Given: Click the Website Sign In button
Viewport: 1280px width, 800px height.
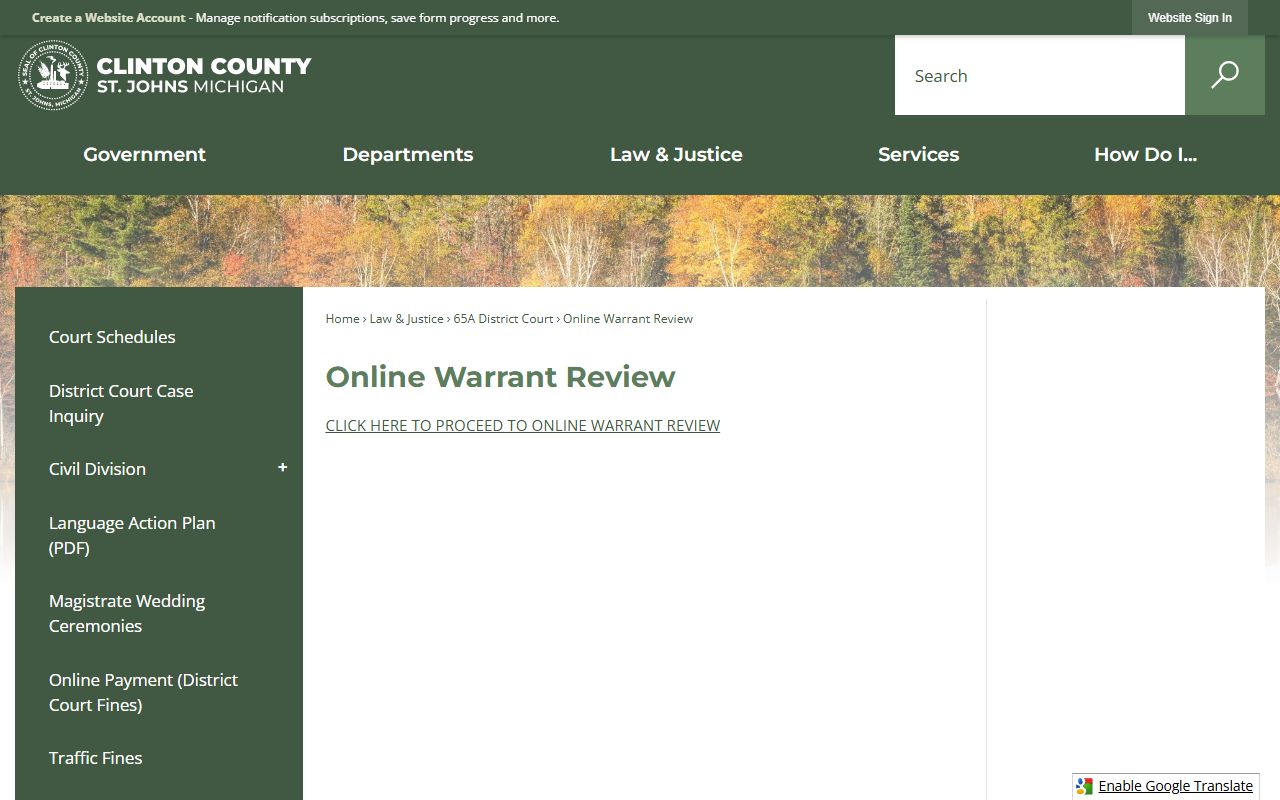Looking at the screenshot, I should (1190, 18).
